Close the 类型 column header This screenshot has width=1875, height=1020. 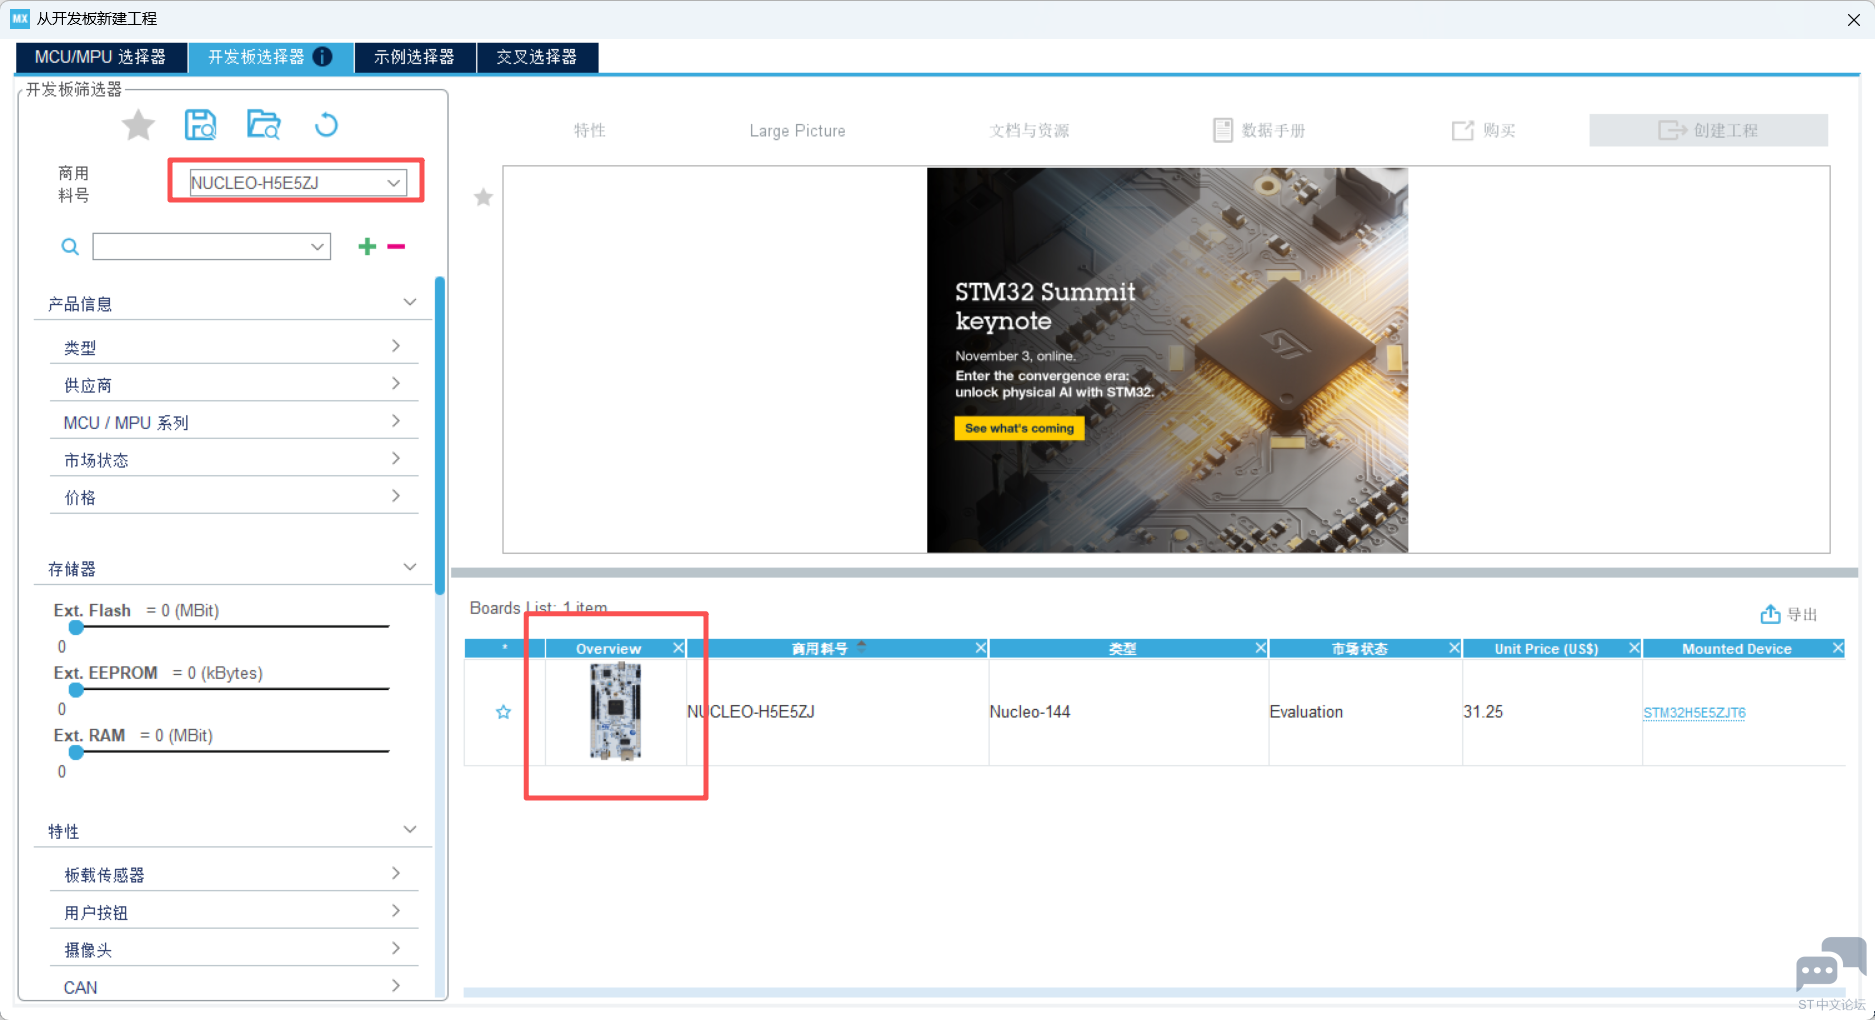(1261, 649)
